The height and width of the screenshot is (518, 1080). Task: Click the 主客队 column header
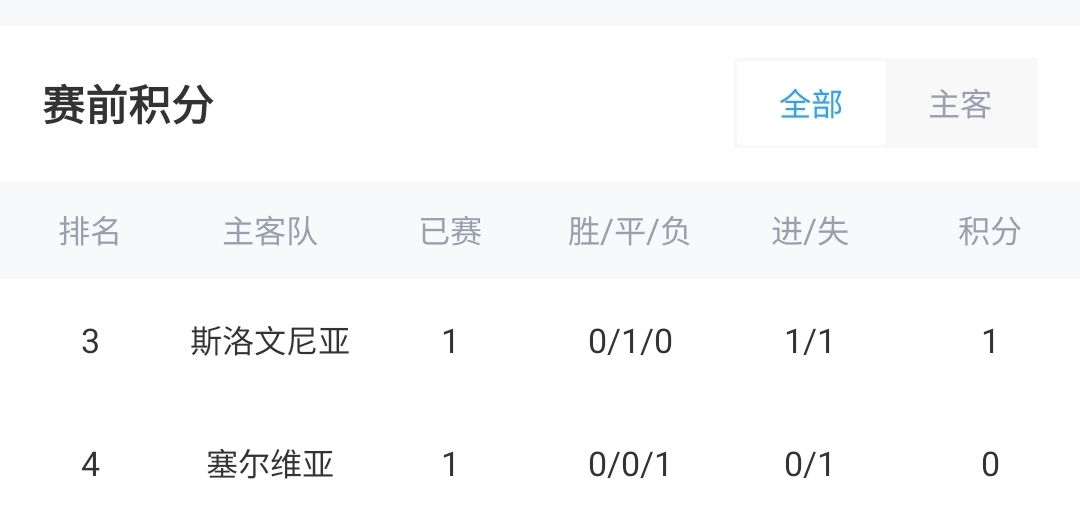pos(270,232)
